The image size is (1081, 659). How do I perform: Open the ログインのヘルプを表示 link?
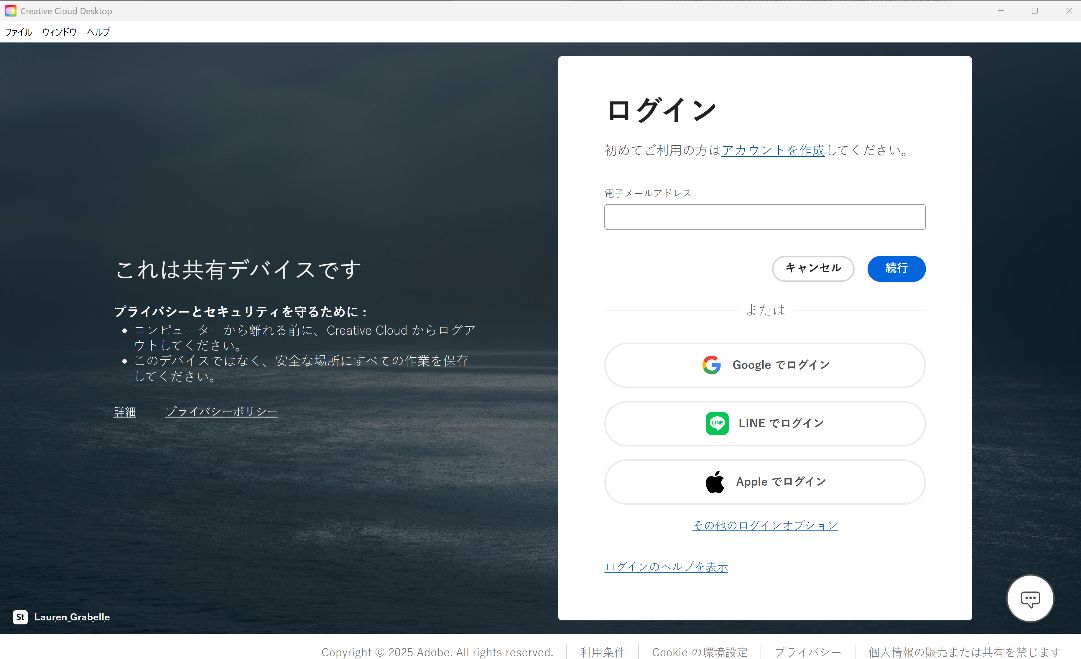pos(666,567)
